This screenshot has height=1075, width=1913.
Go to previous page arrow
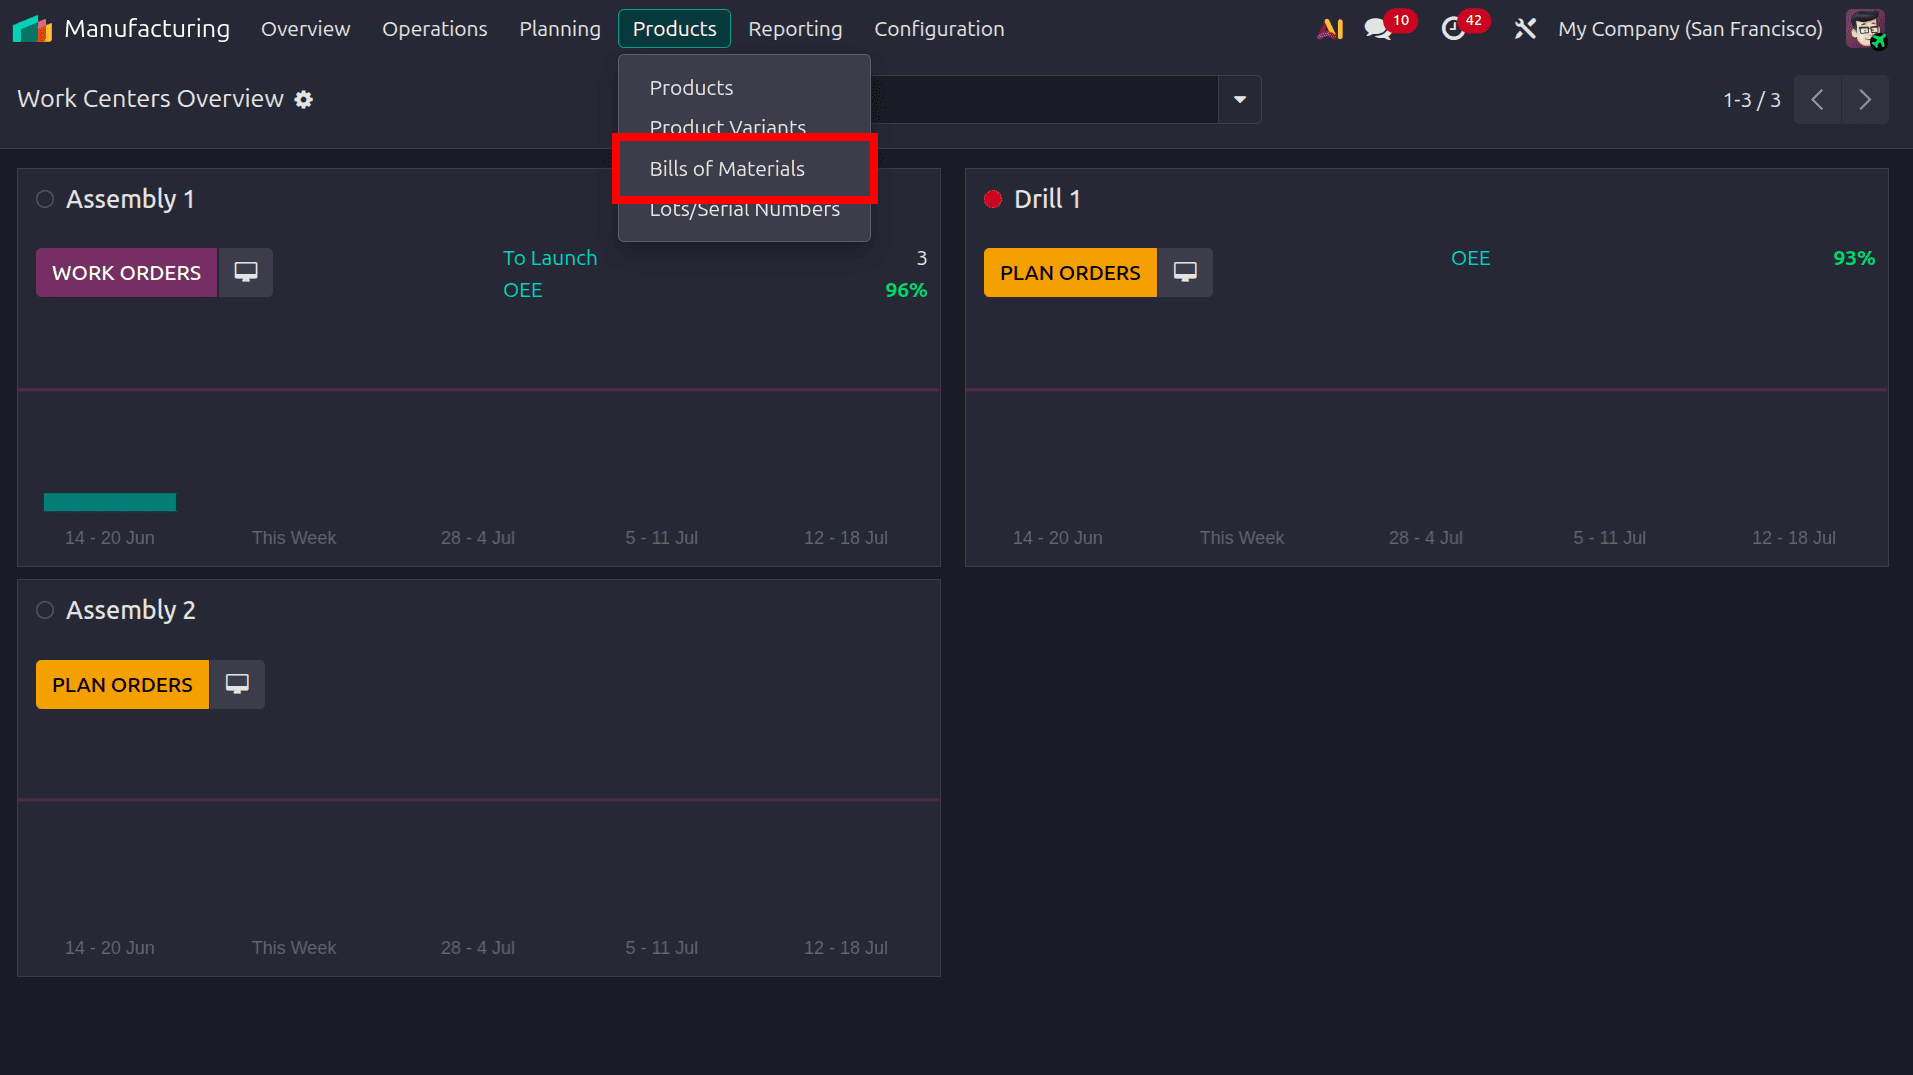pyautogui.click(x=1817, y=100)
